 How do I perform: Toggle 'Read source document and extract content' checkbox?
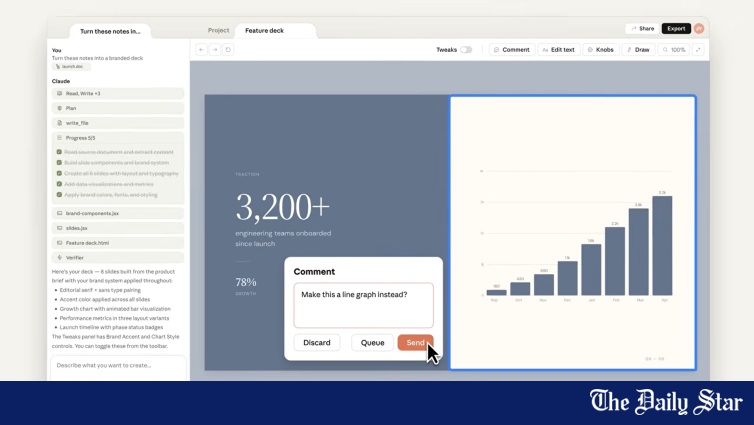pos(59,152)
